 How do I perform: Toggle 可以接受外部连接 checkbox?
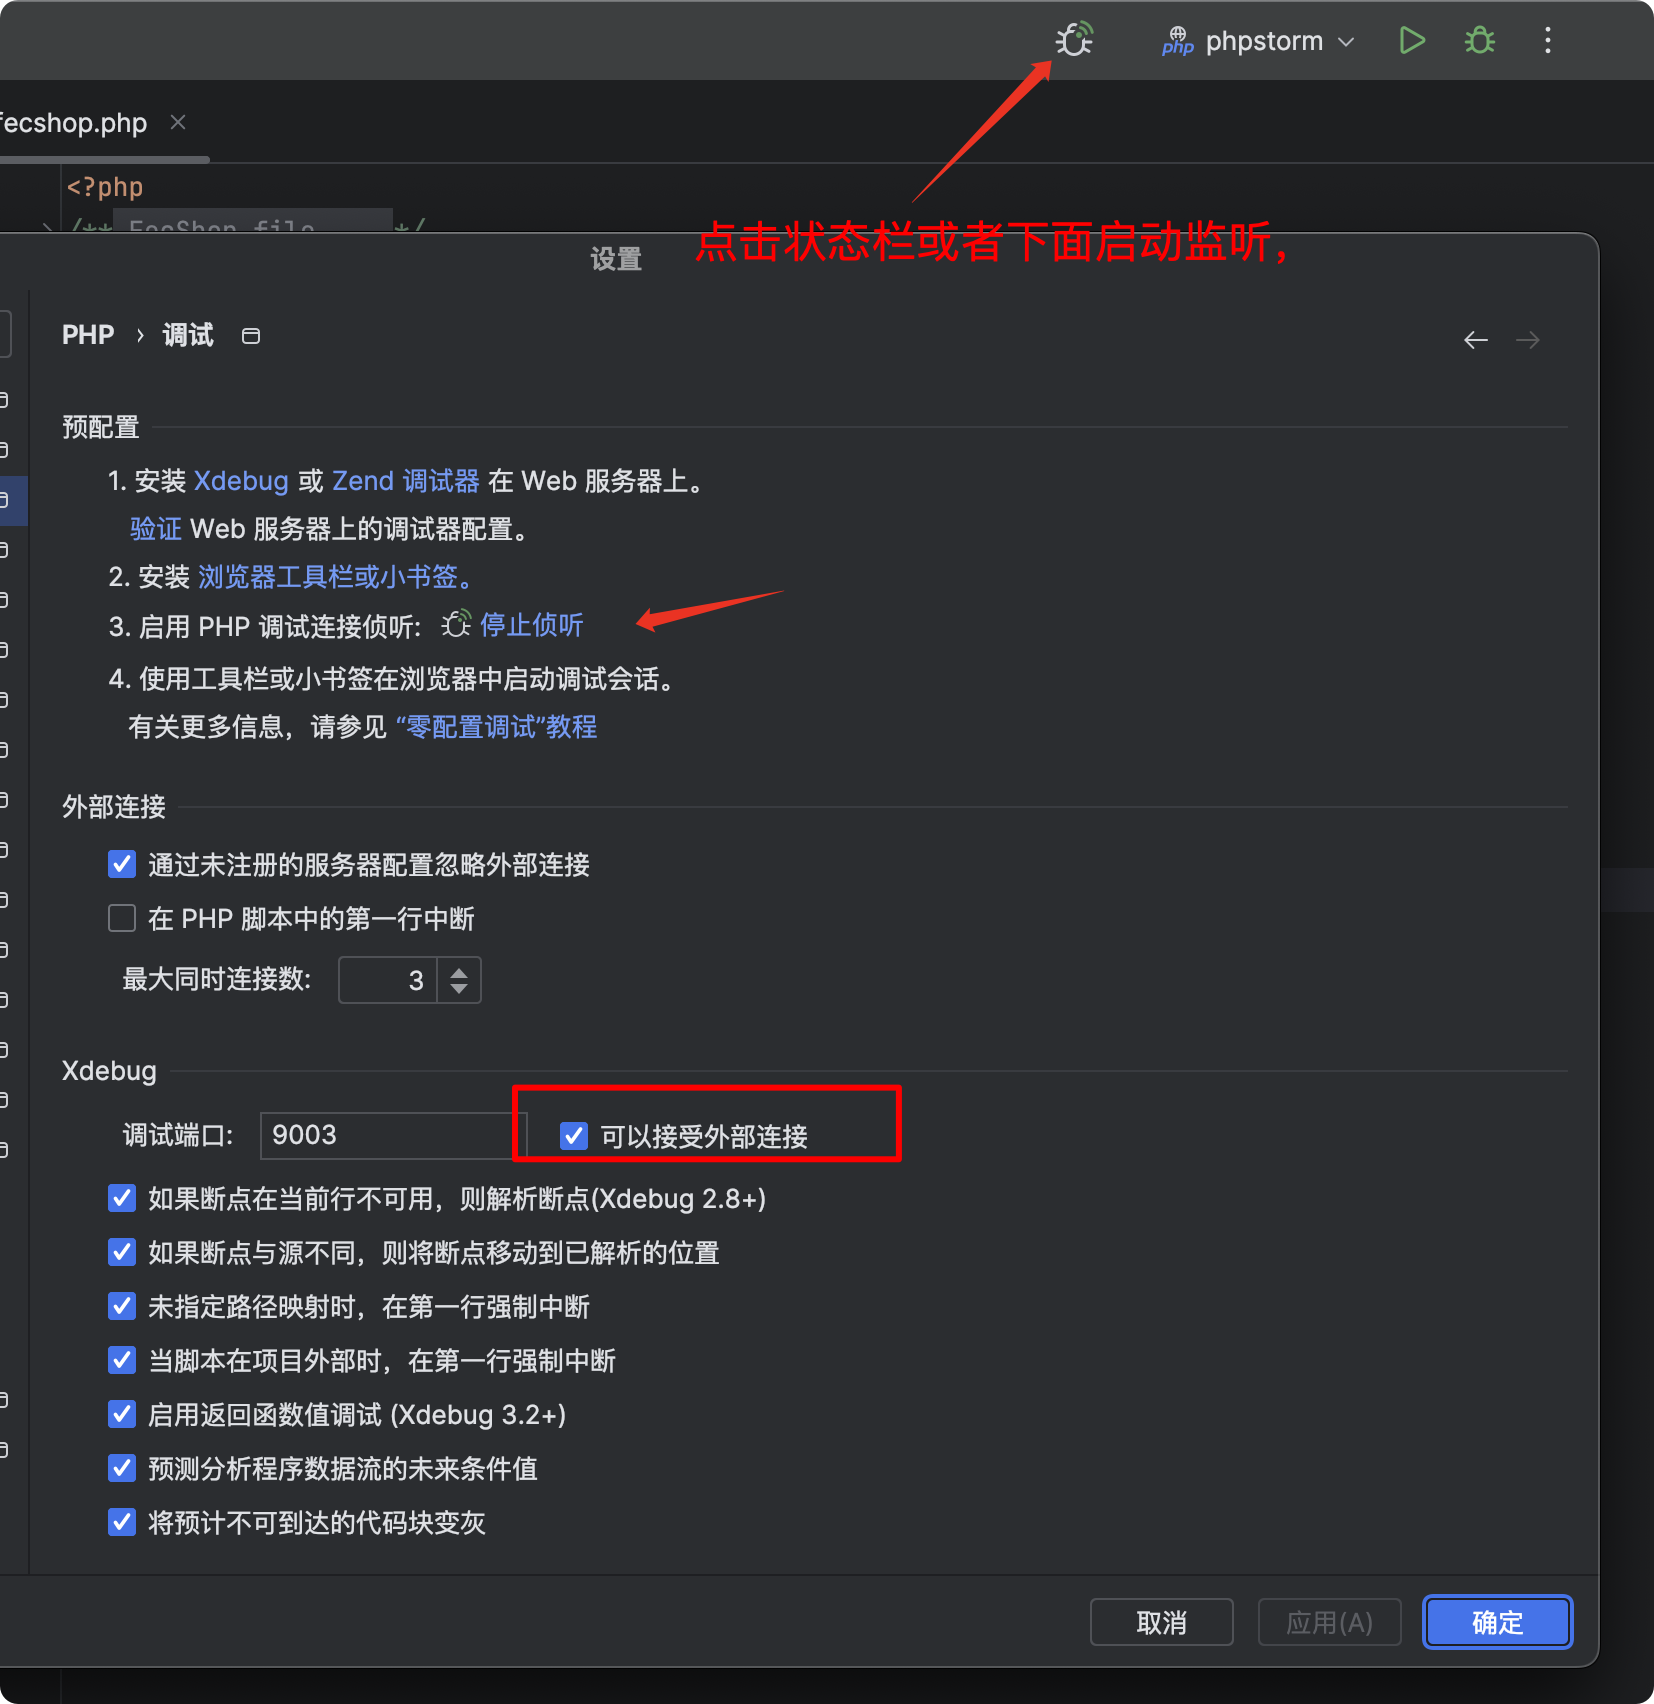click(574, 1136)
